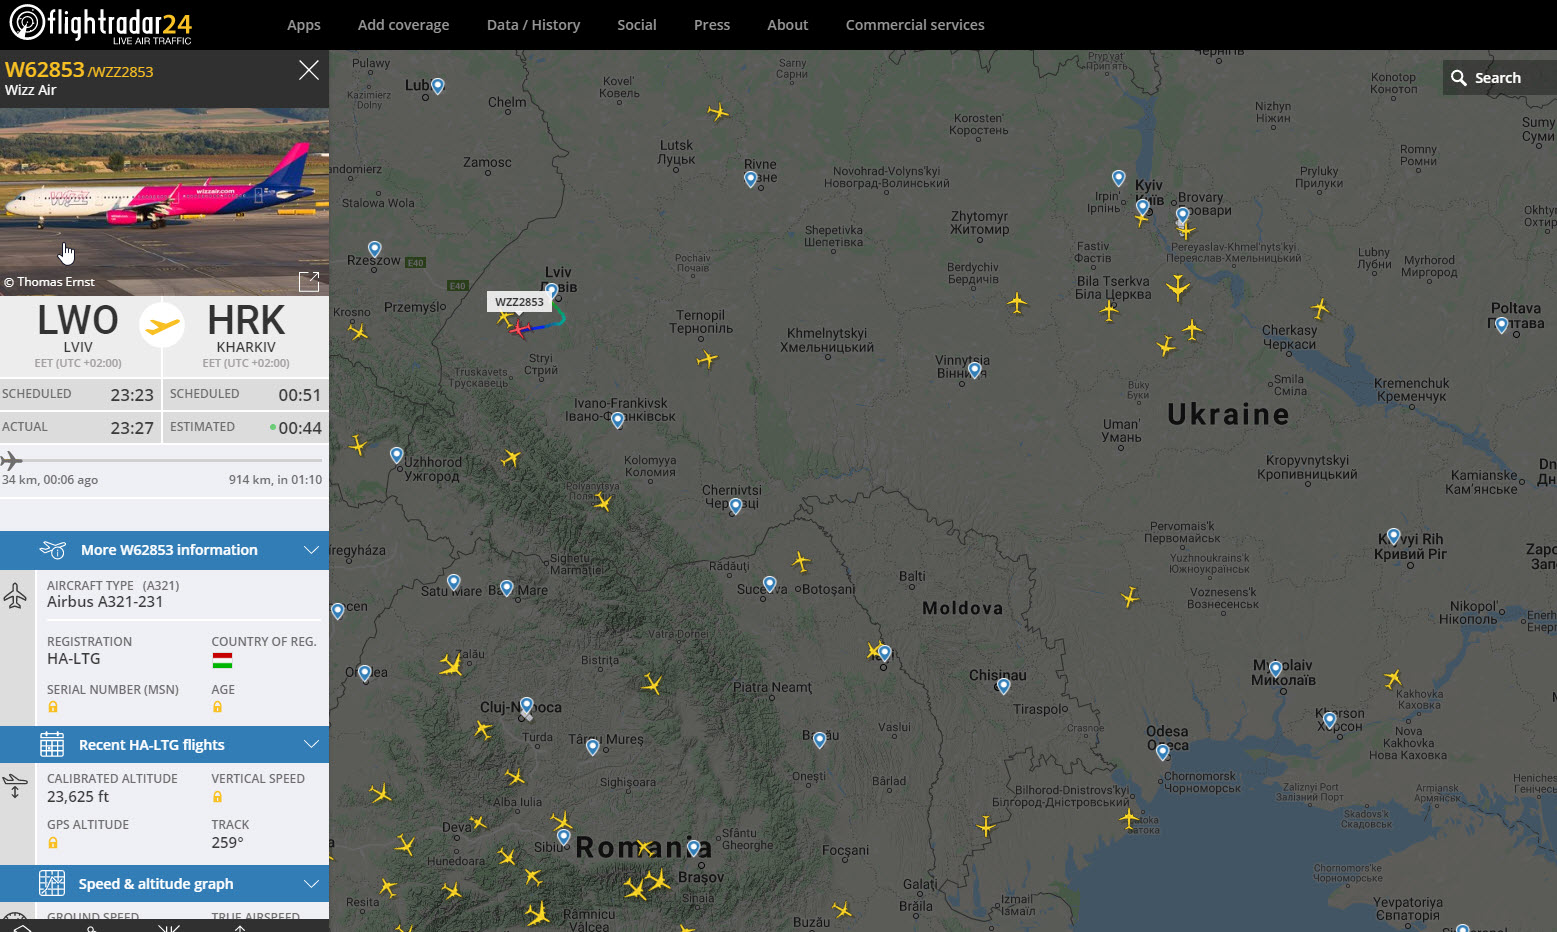Click the Mykolaiv airport pin
This screenshot has width=1557, height=932.
pos(1275,668)
